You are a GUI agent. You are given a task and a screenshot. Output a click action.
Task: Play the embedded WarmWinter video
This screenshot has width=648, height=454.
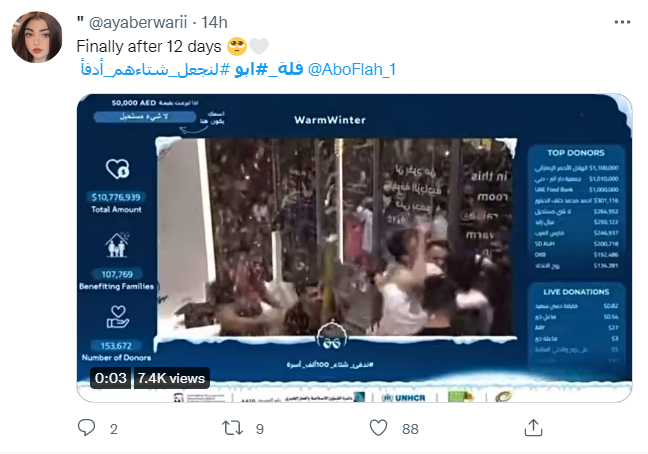354,248
